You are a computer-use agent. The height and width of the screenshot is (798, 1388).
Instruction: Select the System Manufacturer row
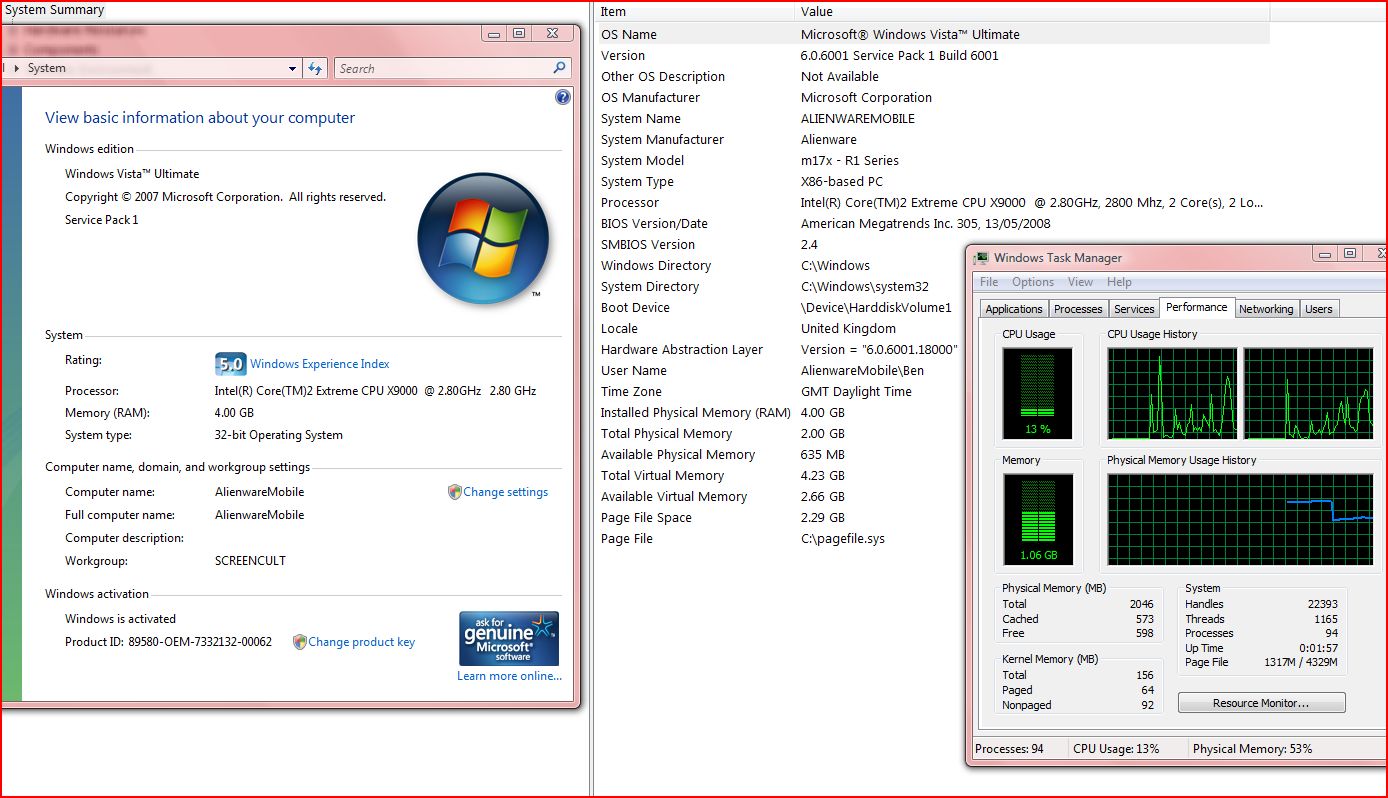click(x=933, y=139)
